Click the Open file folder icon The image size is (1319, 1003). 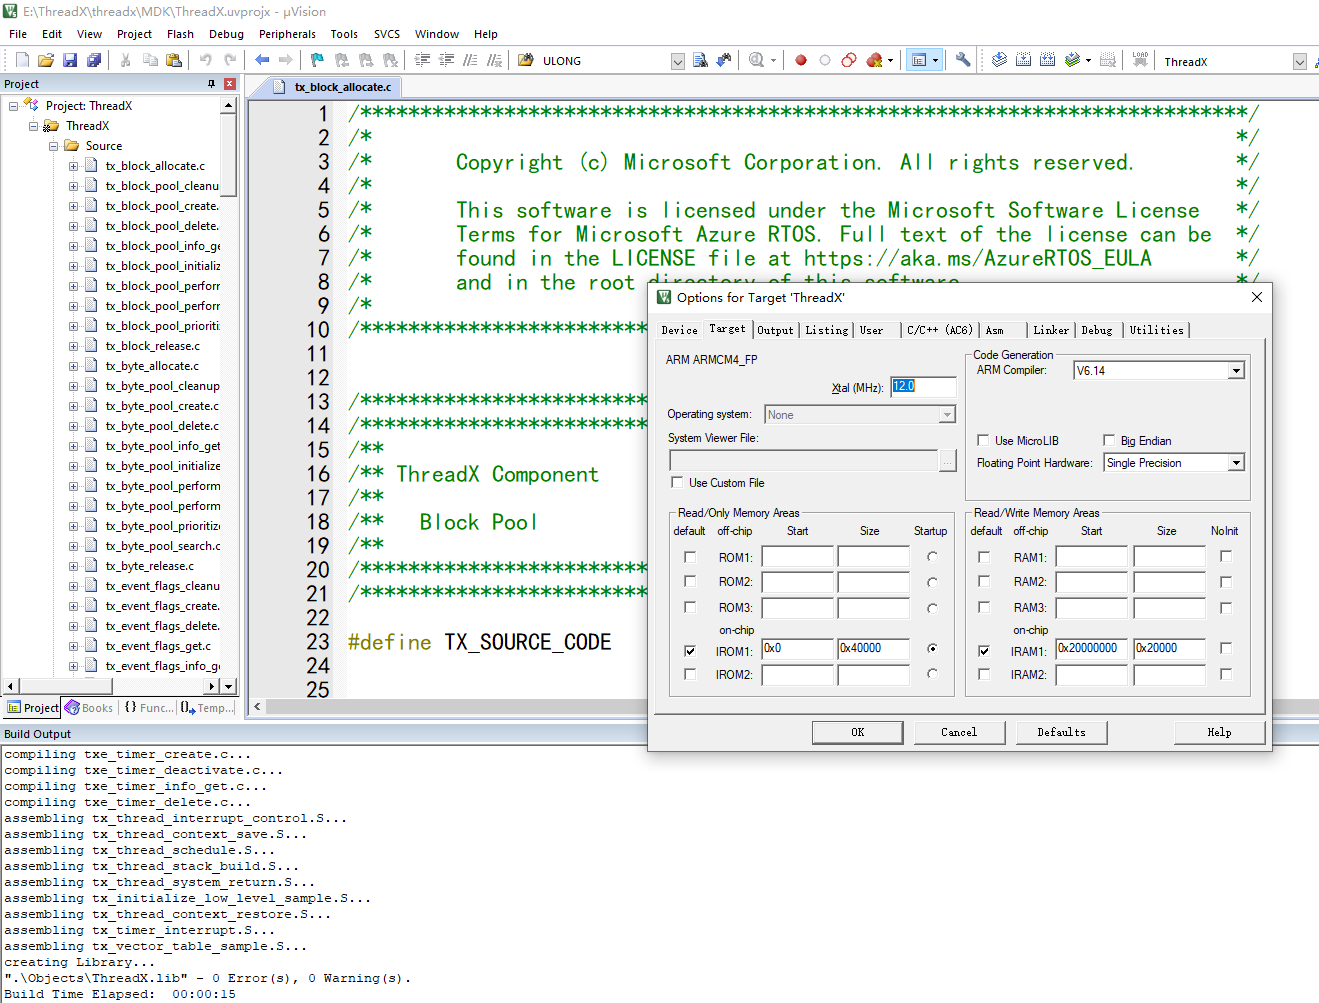[x=46, y=61]
